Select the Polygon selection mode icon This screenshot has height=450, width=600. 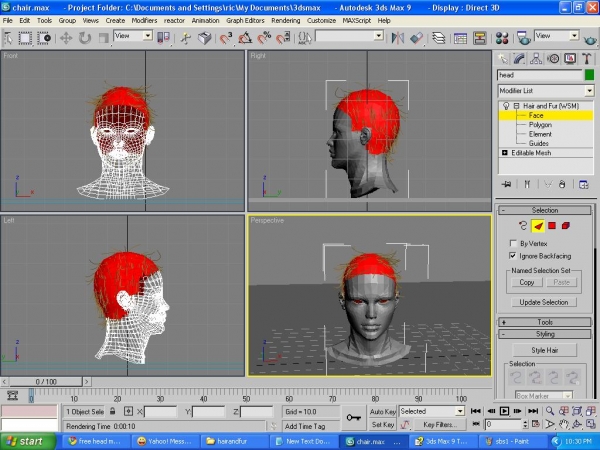552,226
